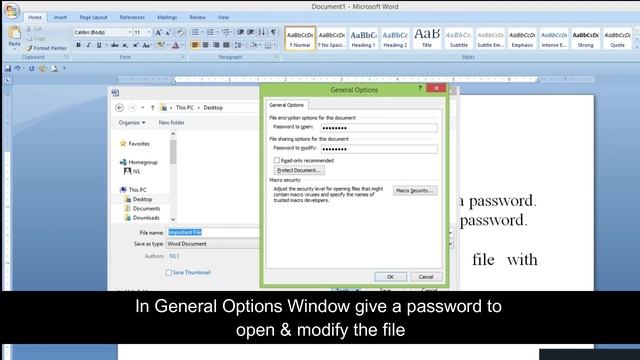
Task: Activate the Format Painter tool
Action: tap(47, 48)
